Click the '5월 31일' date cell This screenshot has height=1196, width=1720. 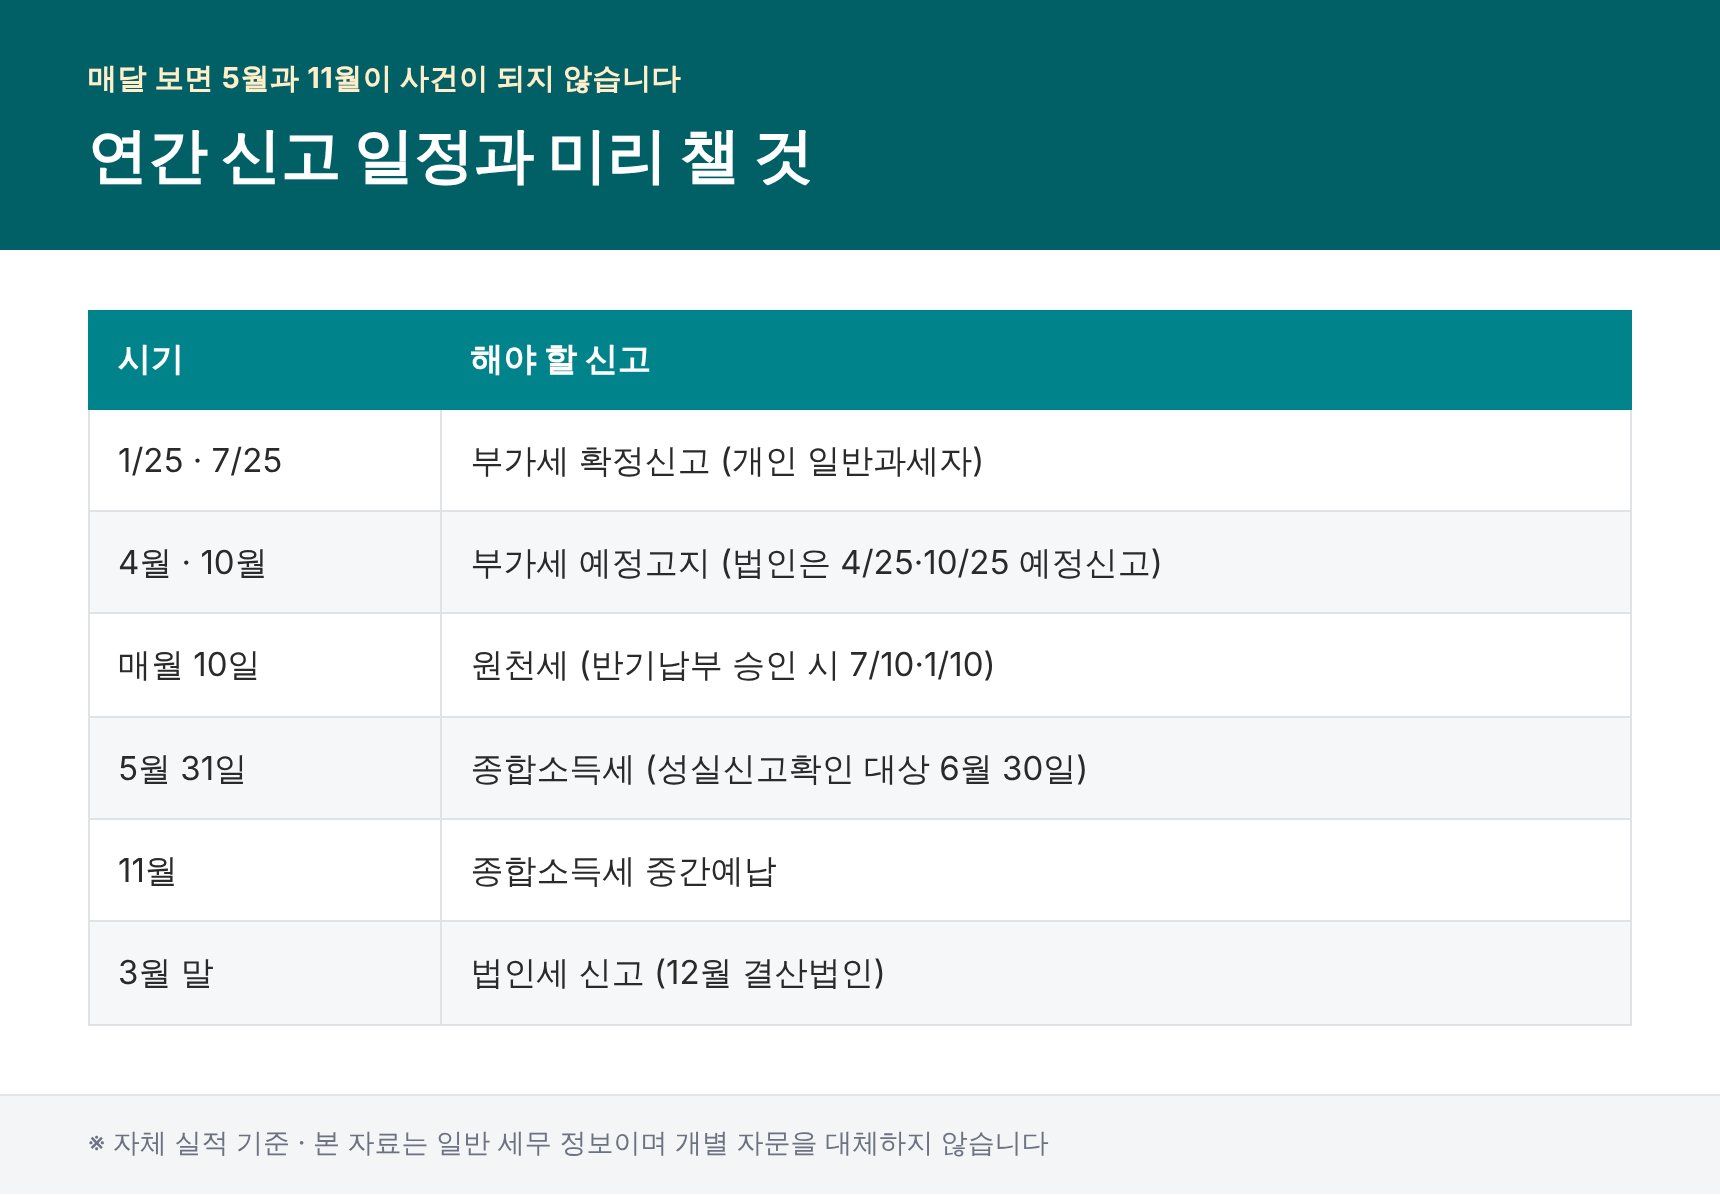click(x=265, y=768)
